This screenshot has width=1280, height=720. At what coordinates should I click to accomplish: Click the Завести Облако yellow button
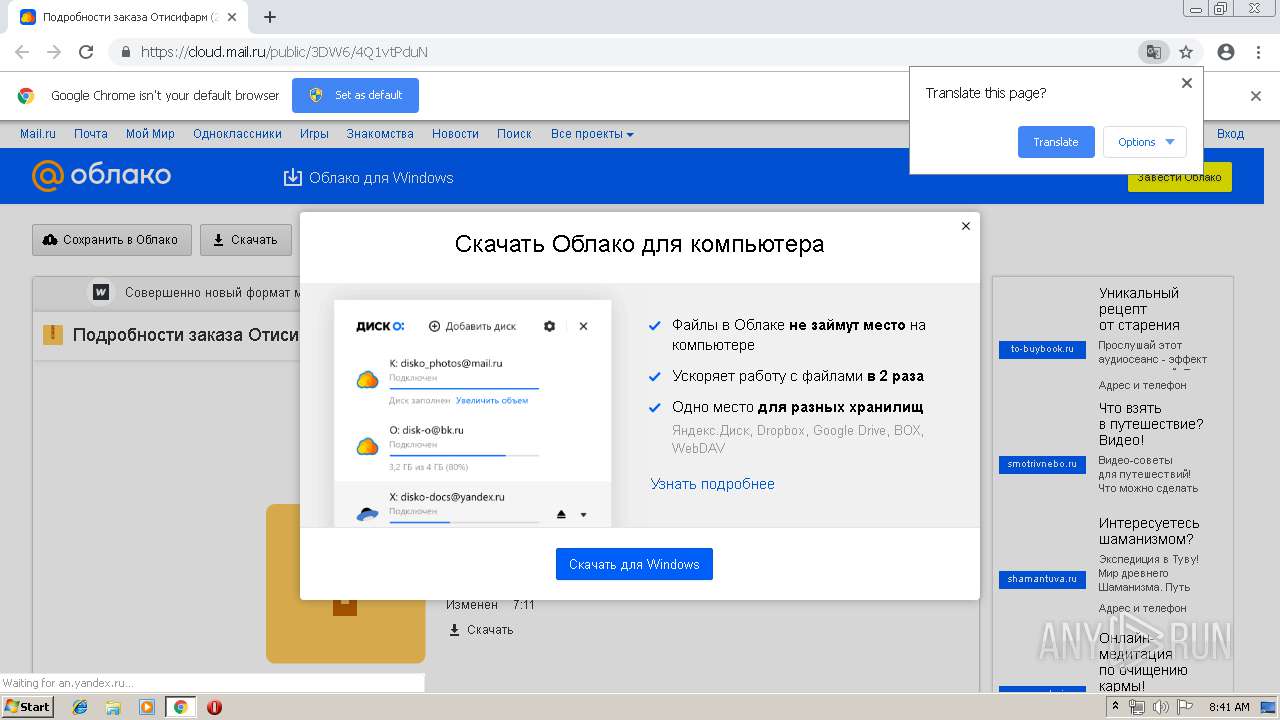1180,177
